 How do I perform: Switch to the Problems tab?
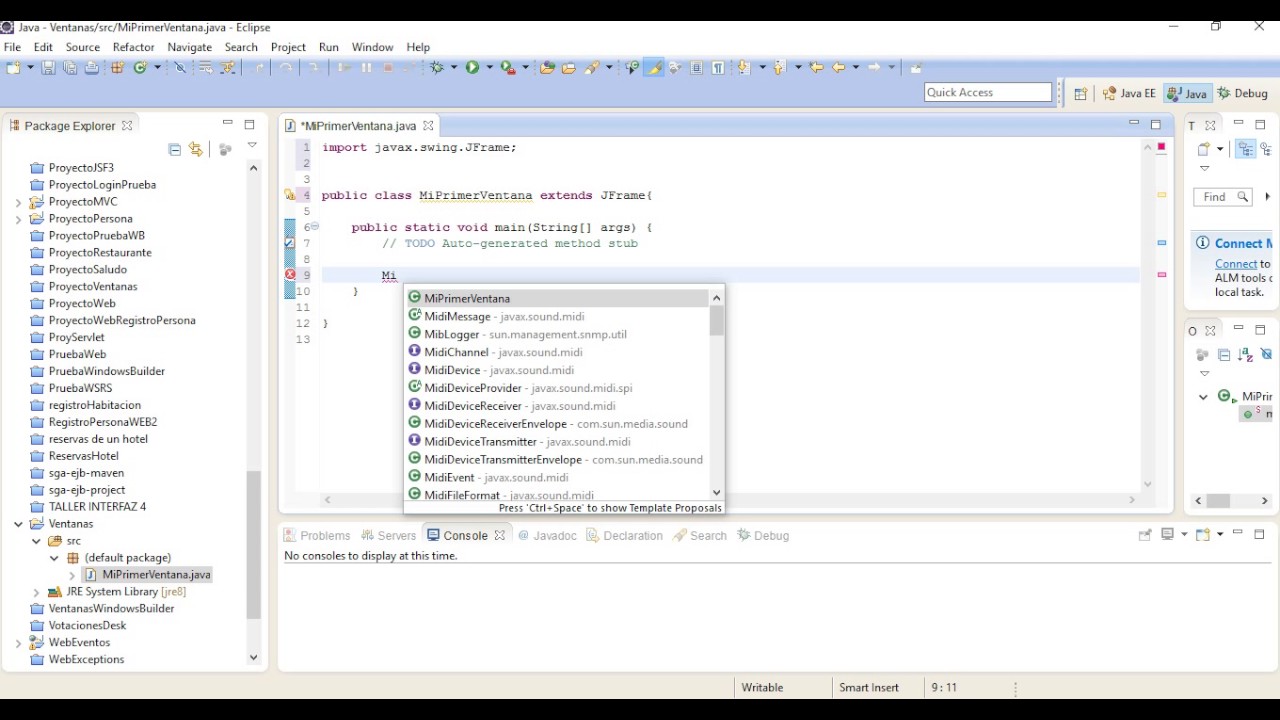point(317,535)
